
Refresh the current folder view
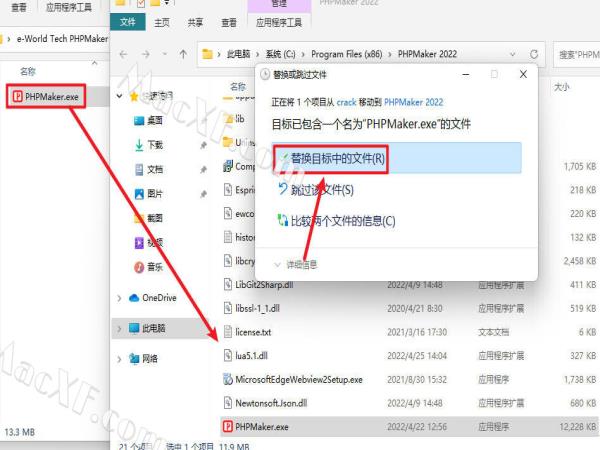pyautogui.click(x=534, y=54)
